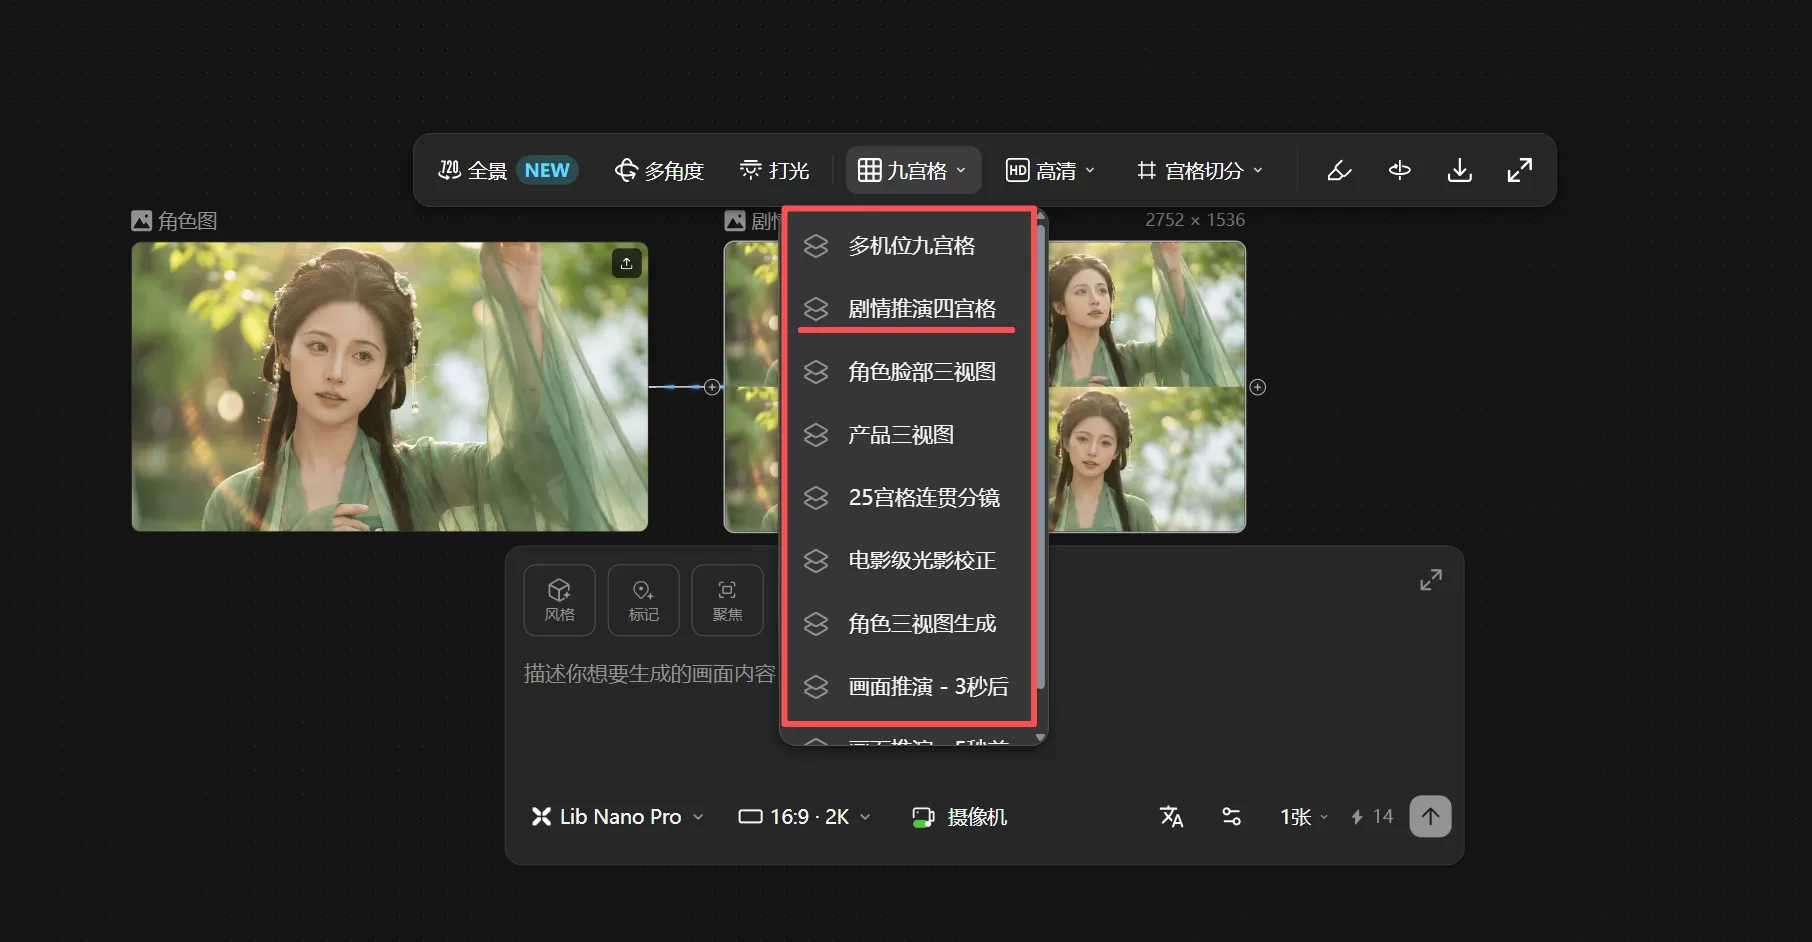Select 产品三视图 menu entry
1812x942 pixels.
910,435
